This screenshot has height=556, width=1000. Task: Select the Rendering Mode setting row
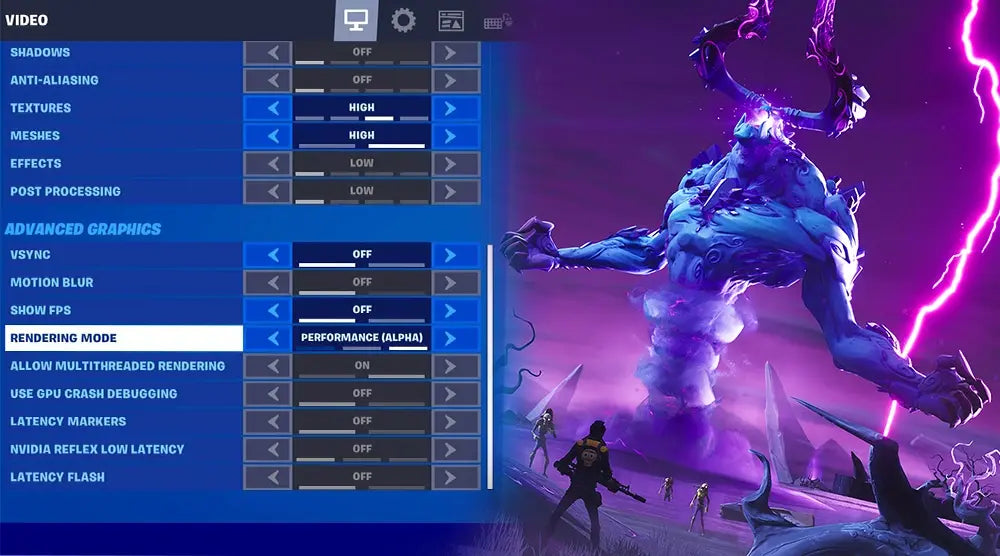123,338
